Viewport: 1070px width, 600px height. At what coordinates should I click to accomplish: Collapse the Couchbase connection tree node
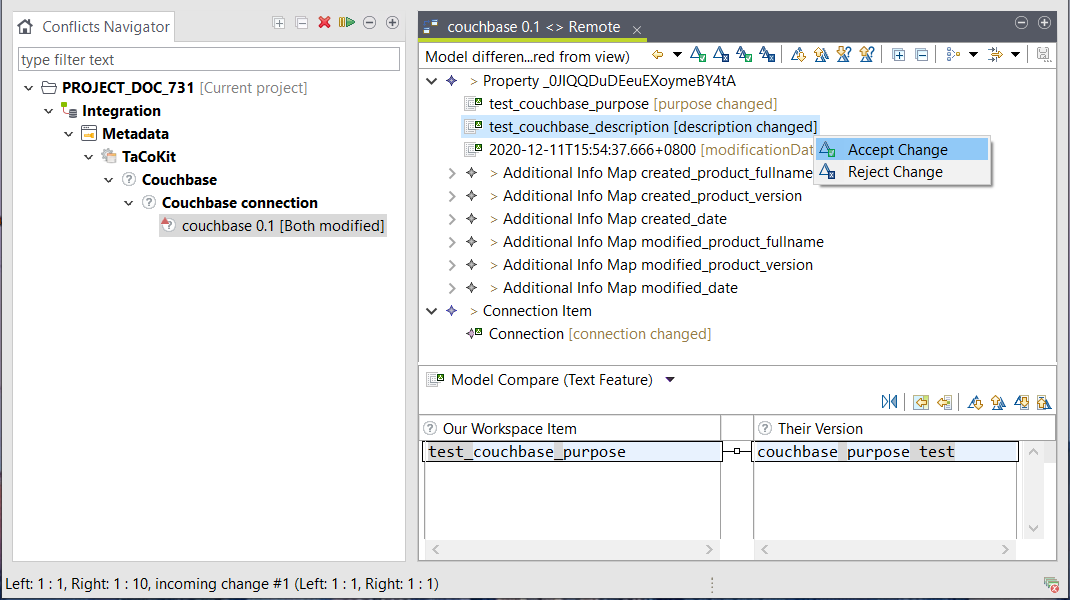pyautogui.click(x=128, y=203)
